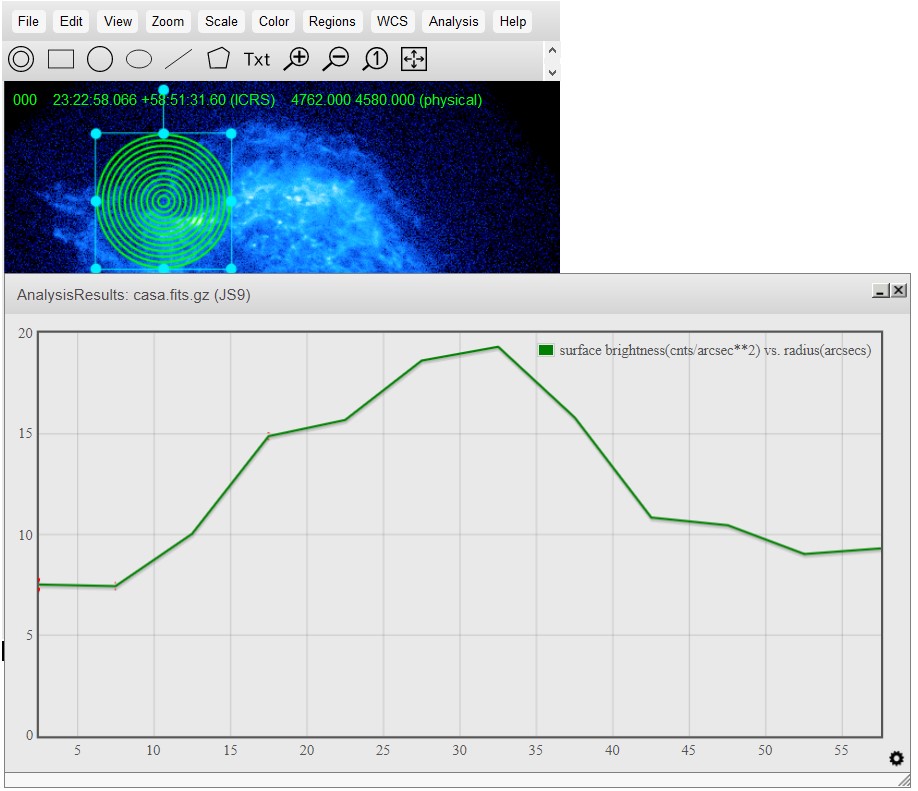
Task: Select the ellipse region tool
Action: 139,59
